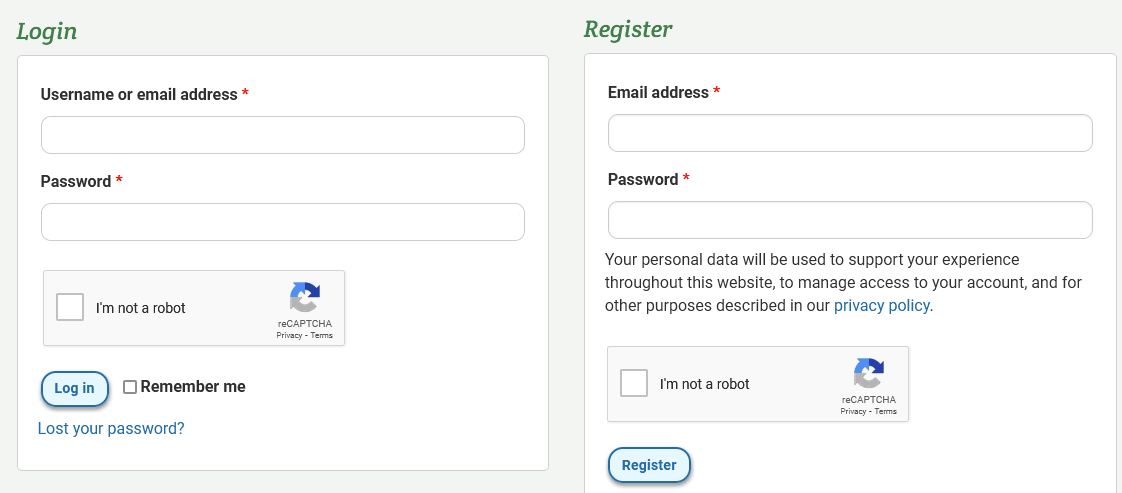Click the reCAPTCHA logo in Login form
The width and height of the screenshot is (1122, 493).
[x=305, y=298]
